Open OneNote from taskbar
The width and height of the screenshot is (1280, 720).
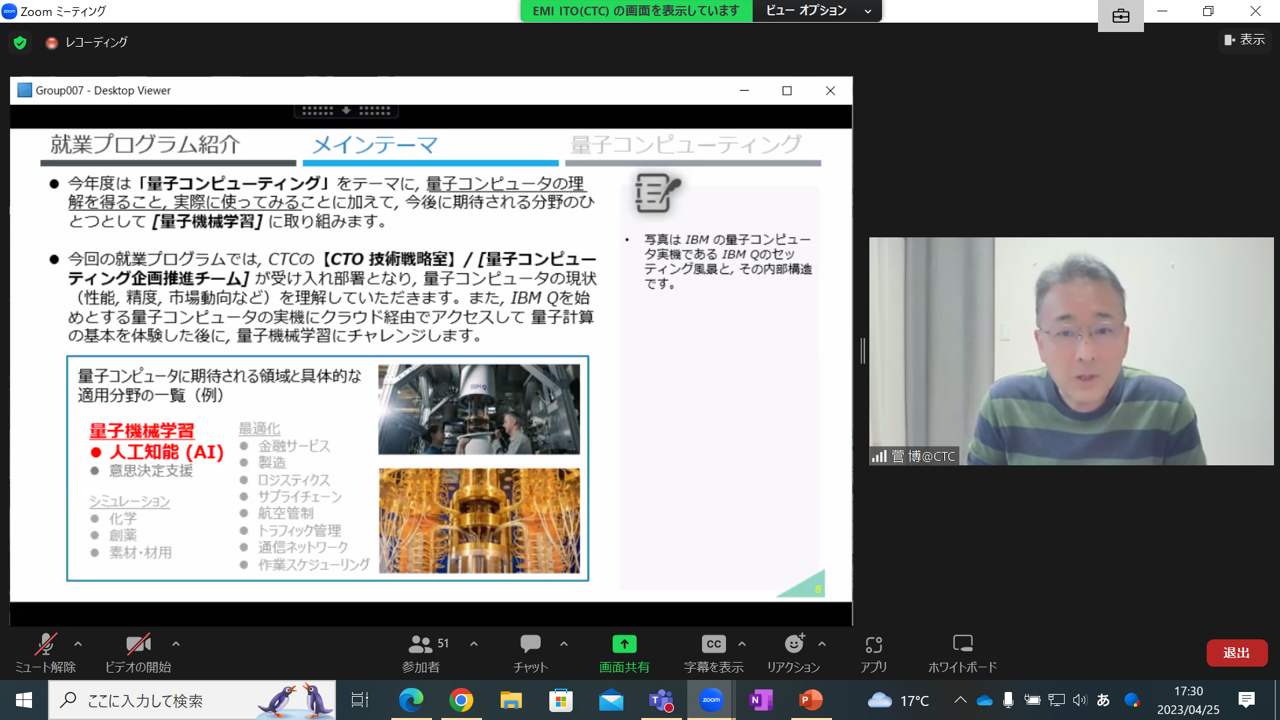(x=761, y=700)
